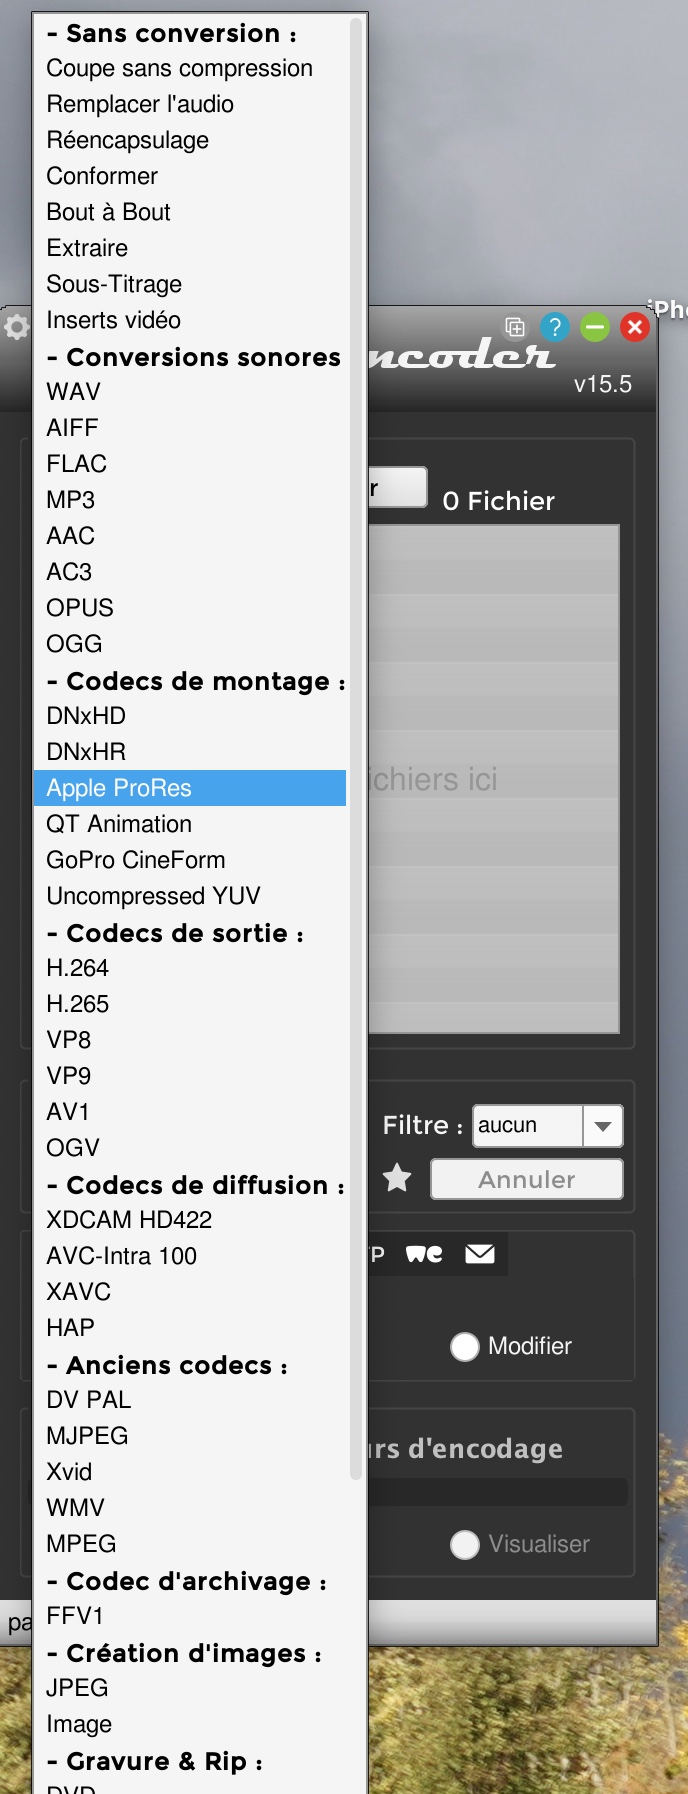Click the green minimize button

(x=595, y=327)
